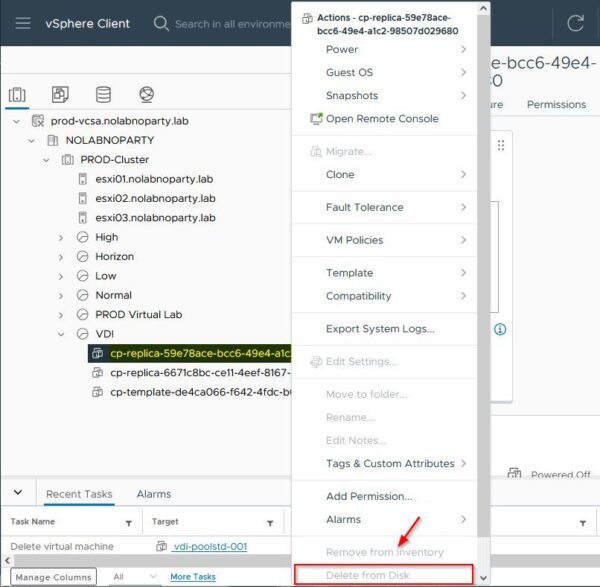Open the vdi-poolstd-001 target link
Screen dimensions: 600x587
tap(210, 546)
